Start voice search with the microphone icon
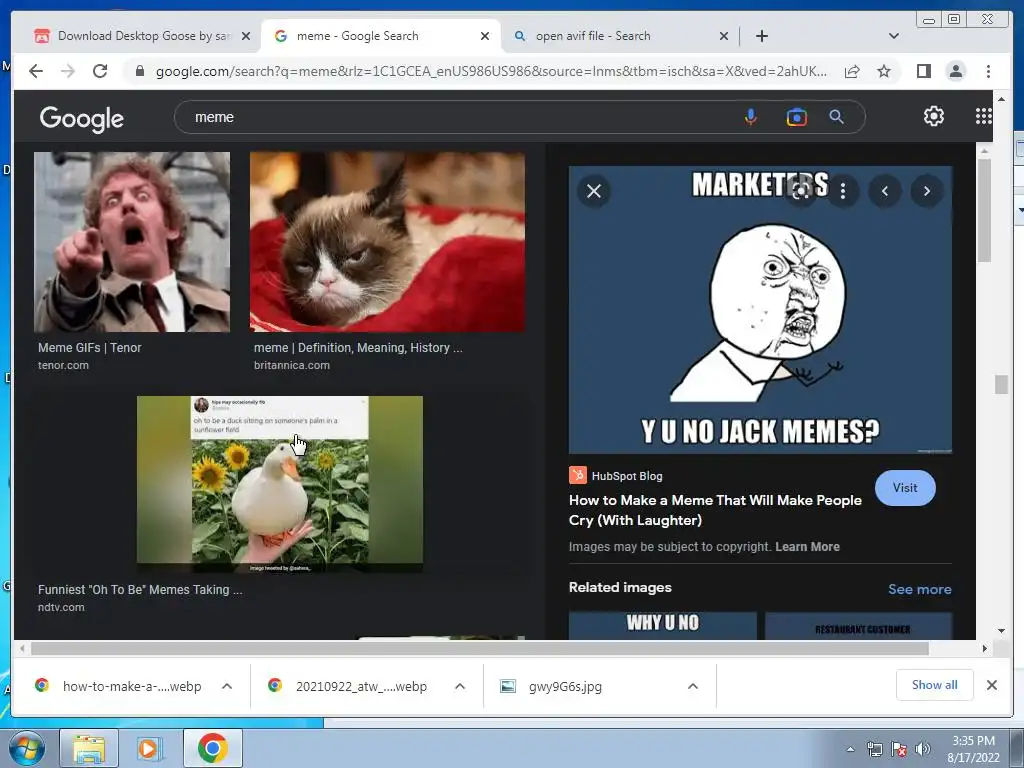Screen dimensions: 1024x768 [750, 117]
